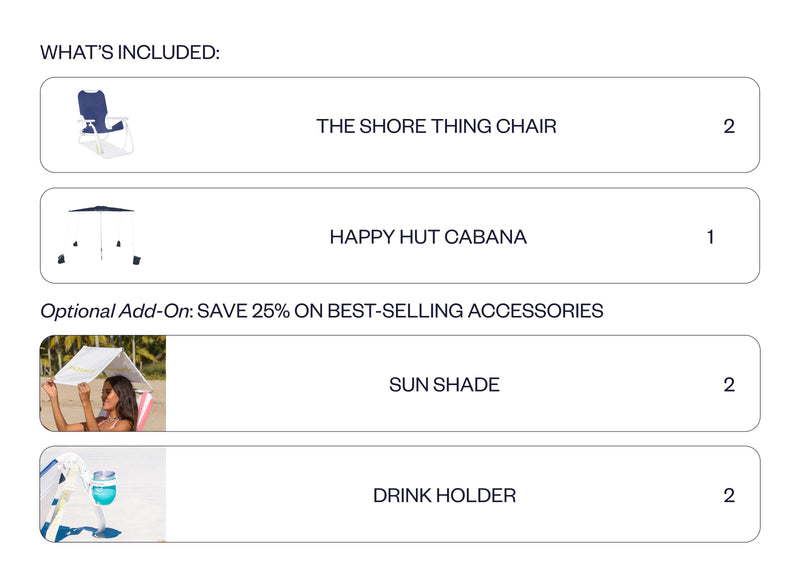Click quantity 2 for Shore Thing Chair
Viewport: 800px width, 582px height.
tap(729, 126)
